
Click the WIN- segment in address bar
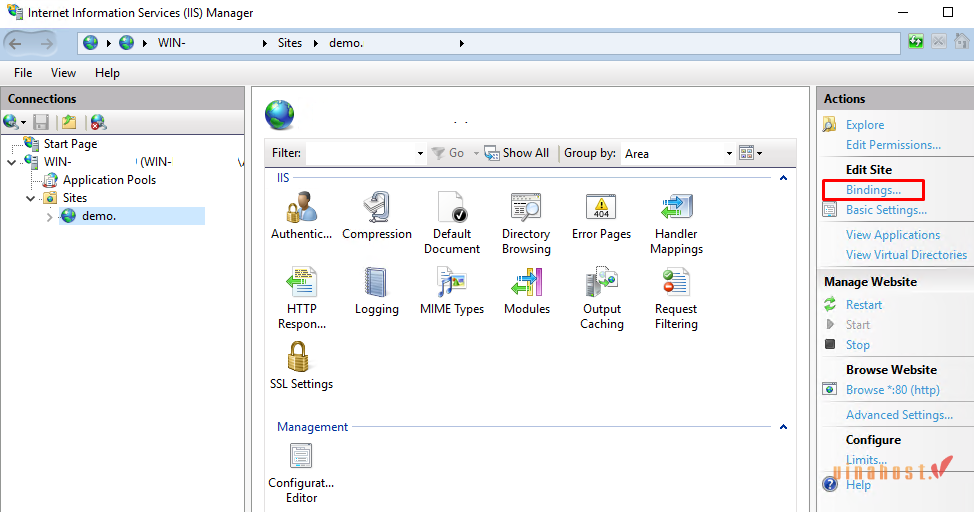coord(171,43)
